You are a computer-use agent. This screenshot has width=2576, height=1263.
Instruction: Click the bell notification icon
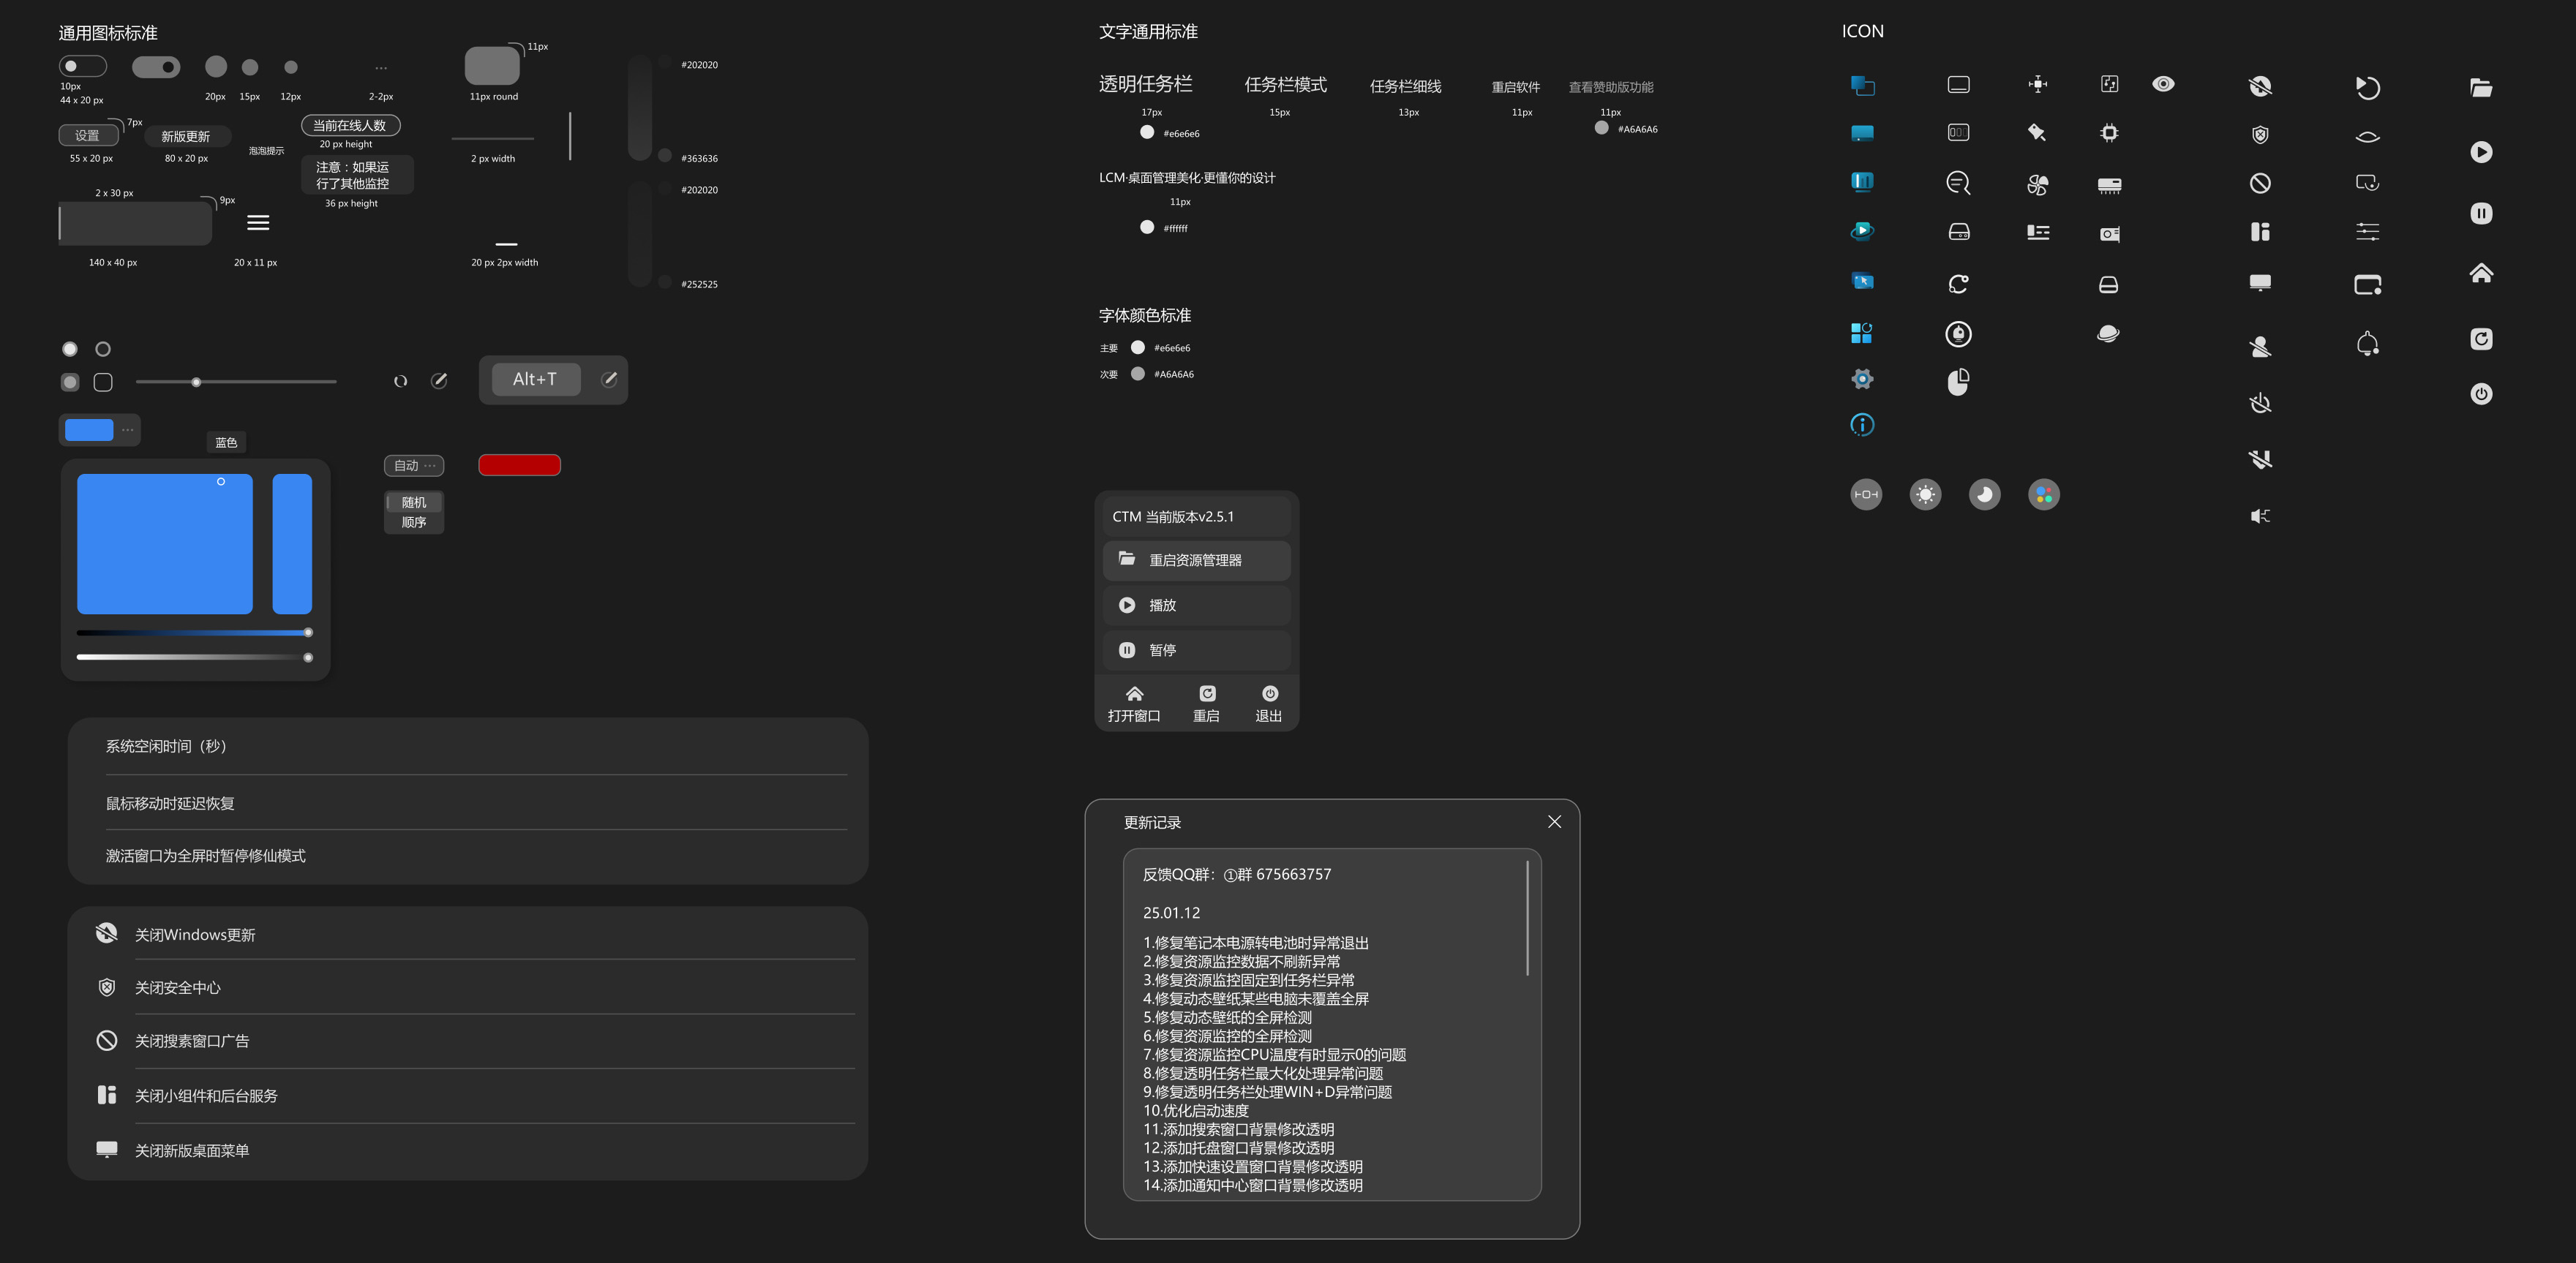pyautogui.click(x=2367, y=344)
